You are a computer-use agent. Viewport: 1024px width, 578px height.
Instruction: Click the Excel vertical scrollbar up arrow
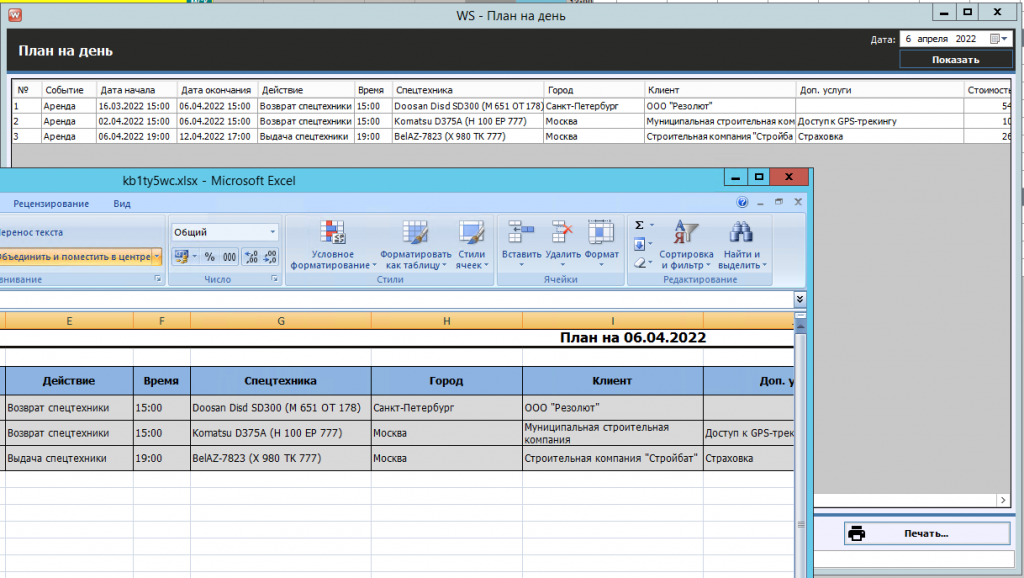pyautogui.click(x=801, y=325)
